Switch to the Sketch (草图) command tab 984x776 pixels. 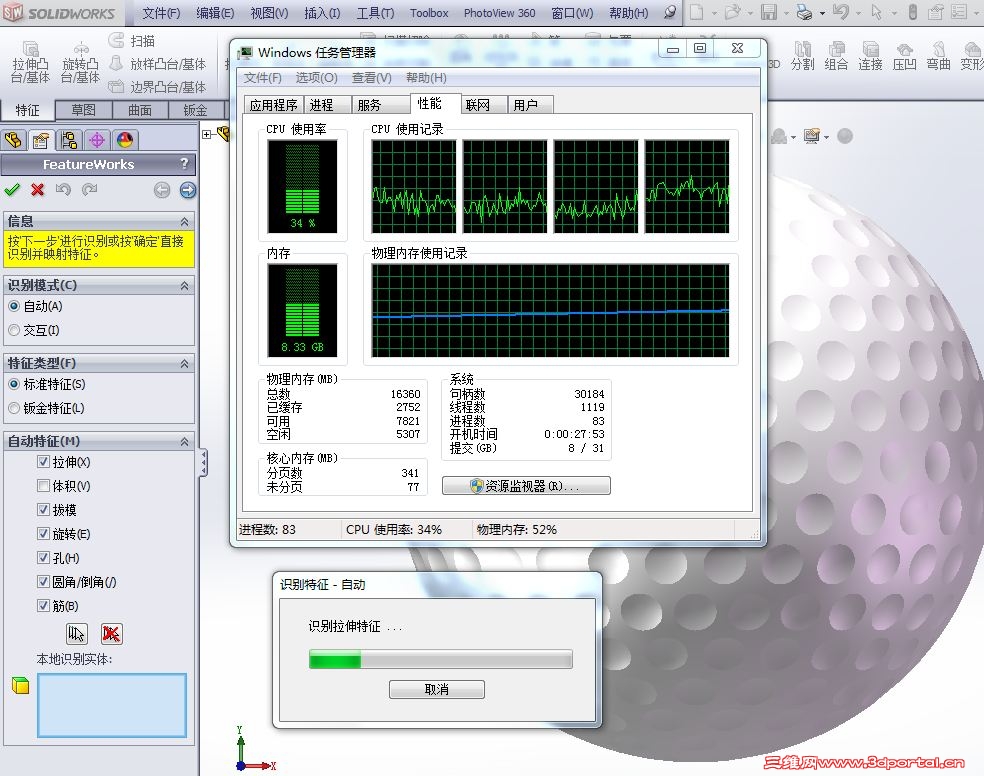click(x=83, y=110)
